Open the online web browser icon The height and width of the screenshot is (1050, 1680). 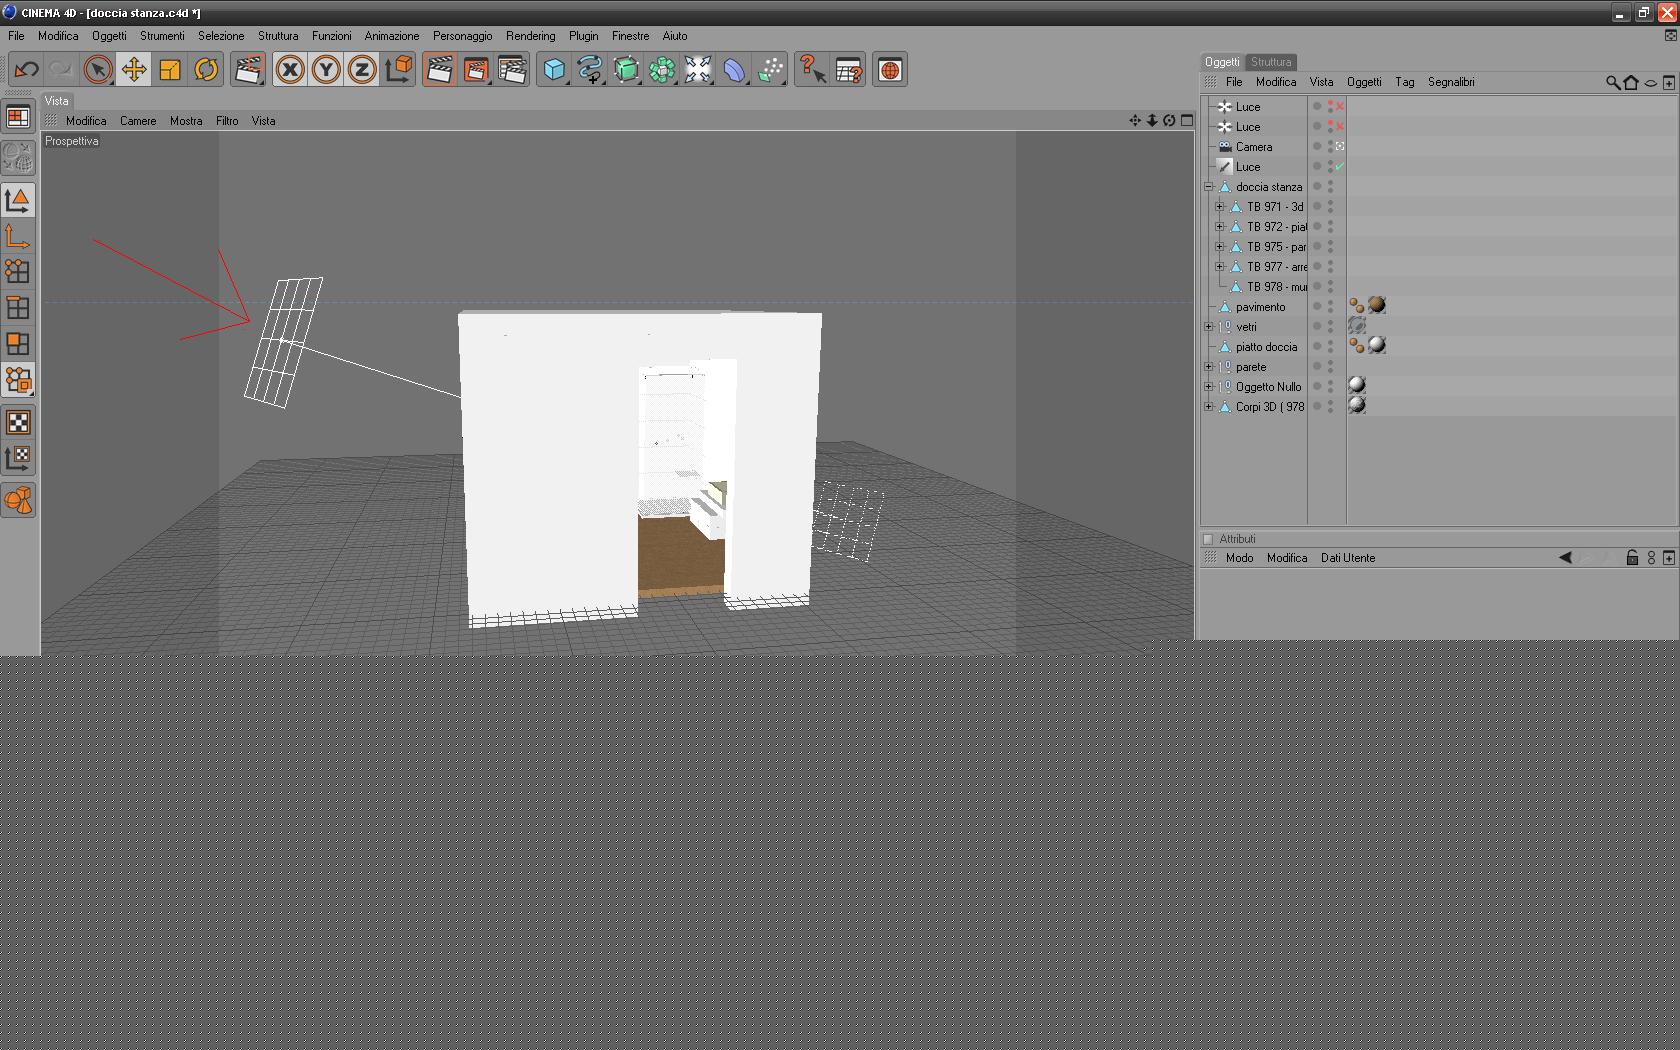890,70
